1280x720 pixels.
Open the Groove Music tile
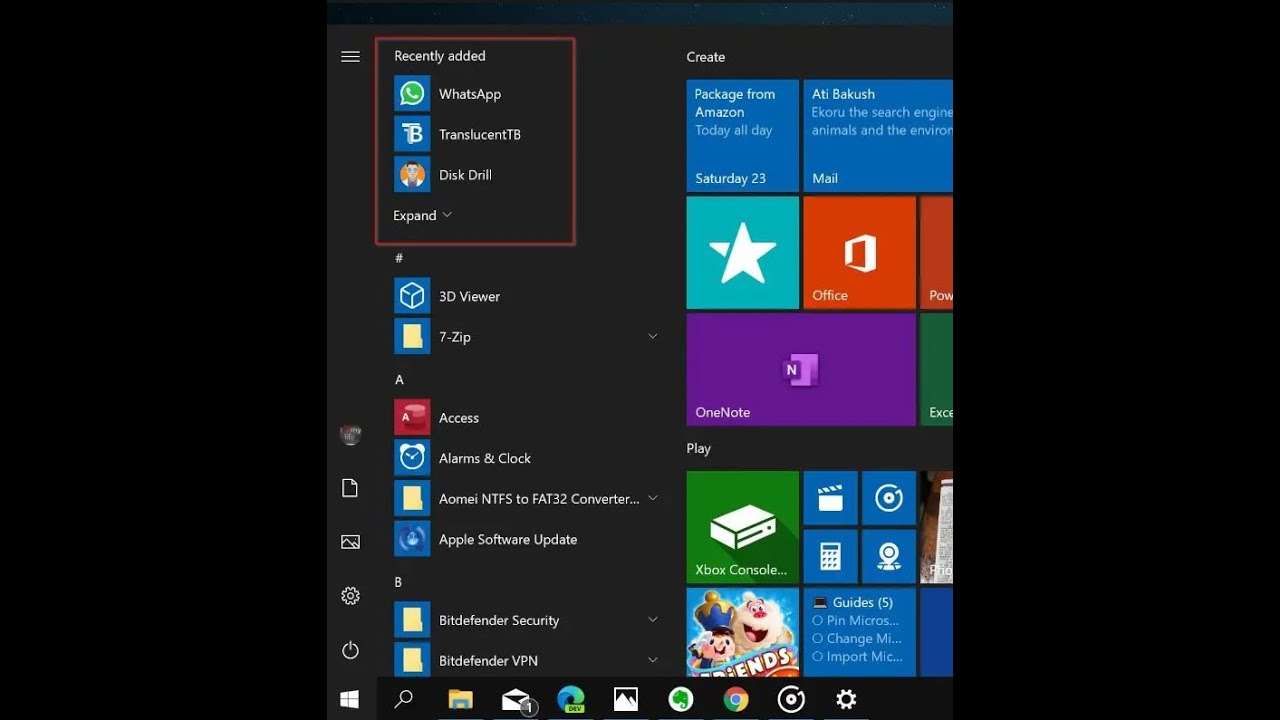[889, 498]
